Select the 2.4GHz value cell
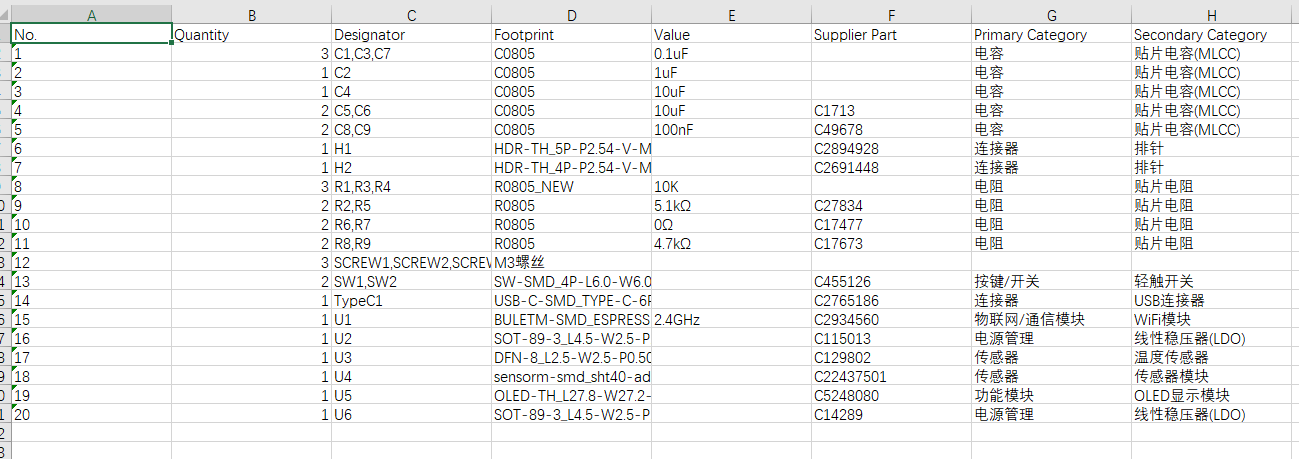This screenshot has height=459, width=1299. click(x=731, y=320)
